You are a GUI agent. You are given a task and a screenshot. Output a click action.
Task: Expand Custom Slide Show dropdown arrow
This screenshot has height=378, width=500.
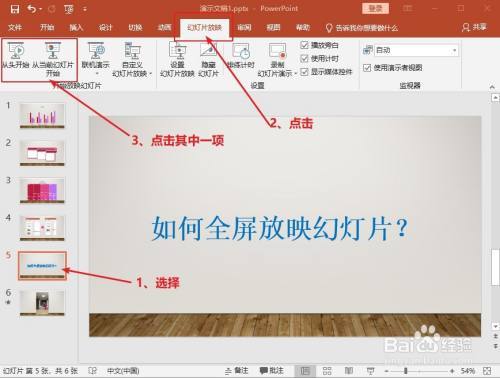[x=151, y=74]
